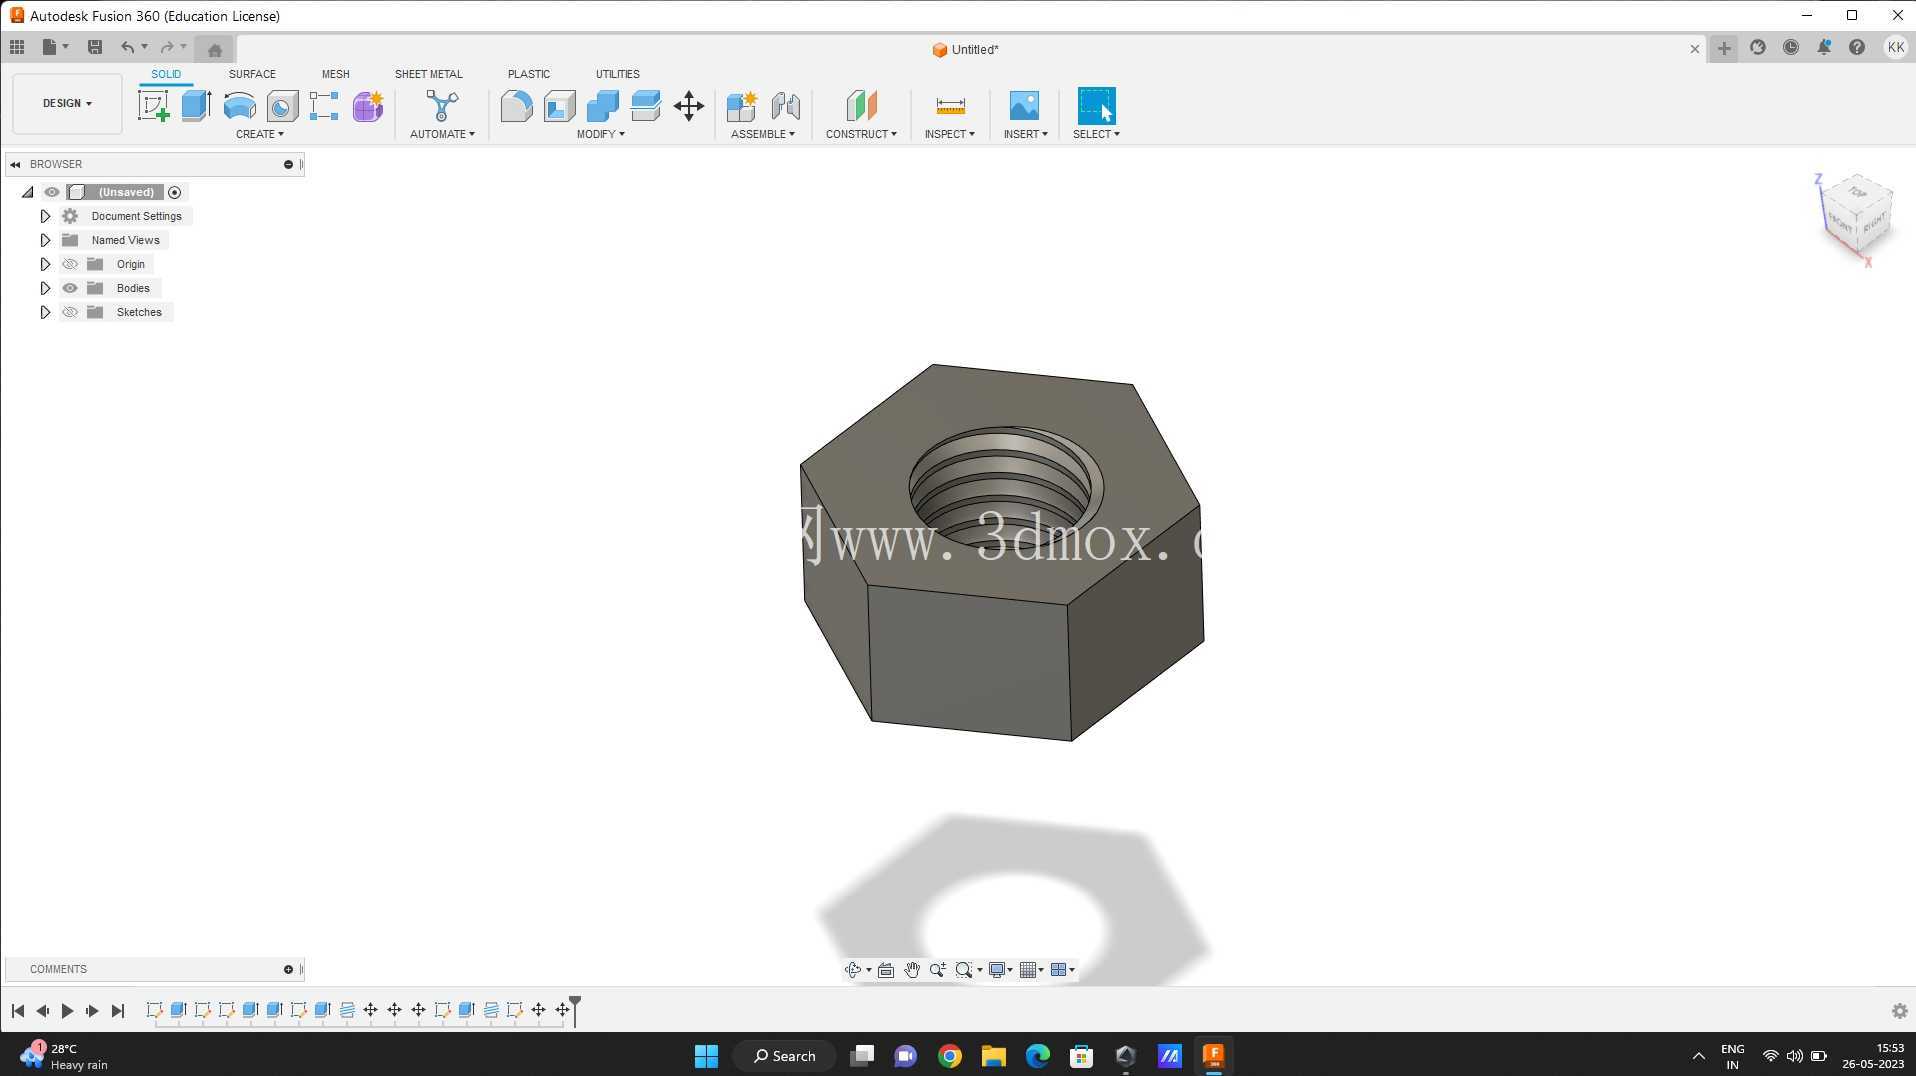Expand the Document Settings node
Viewport: 1916px width, 1076px height.
[45, 216]
